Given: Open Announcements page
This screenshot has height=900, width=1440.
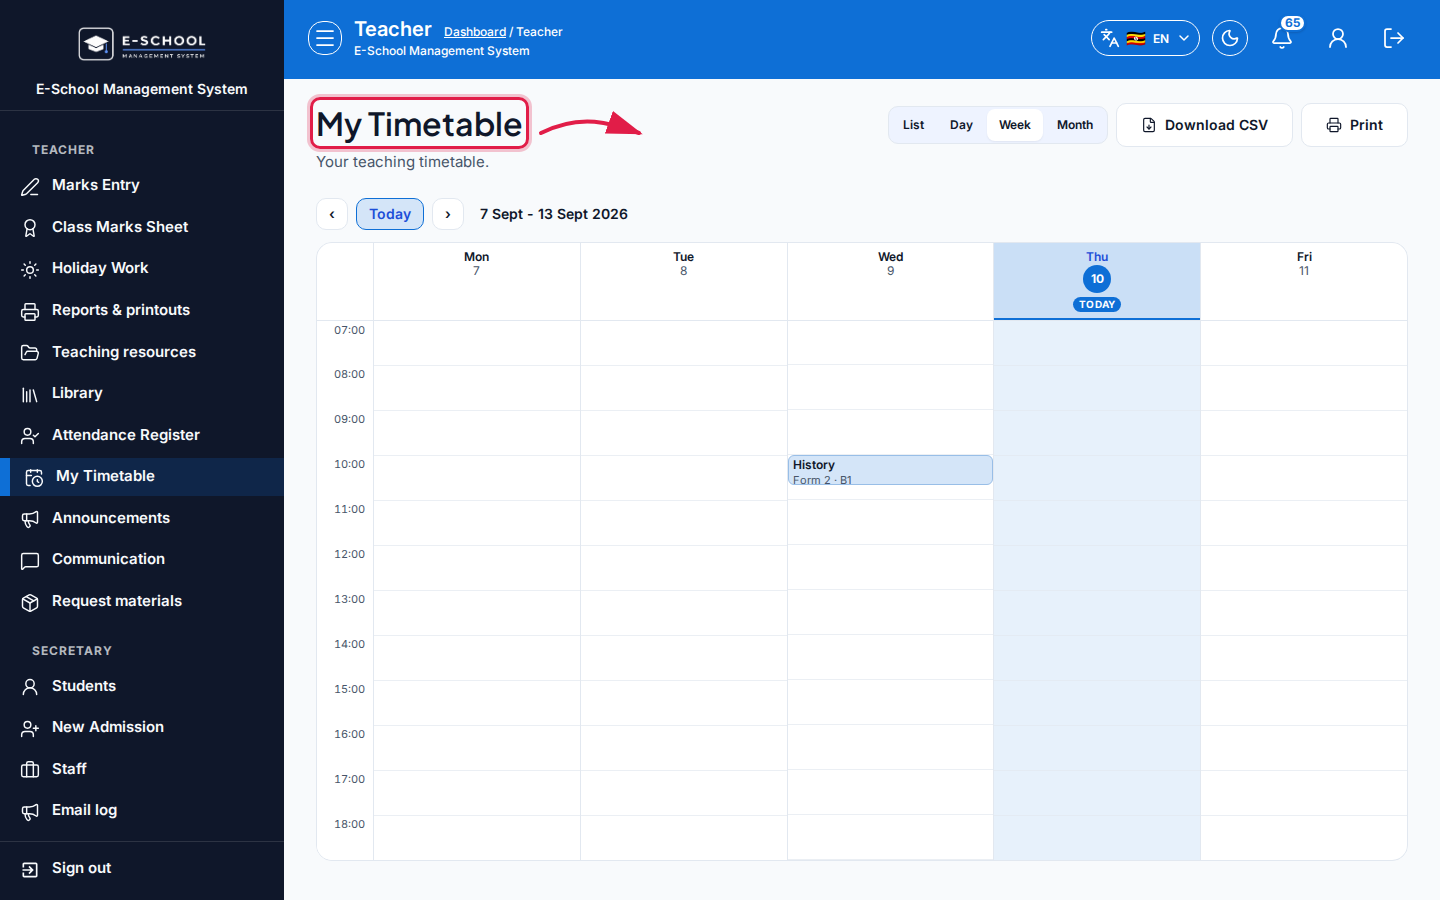Looking at the screenshot, I should click(142, 518).
